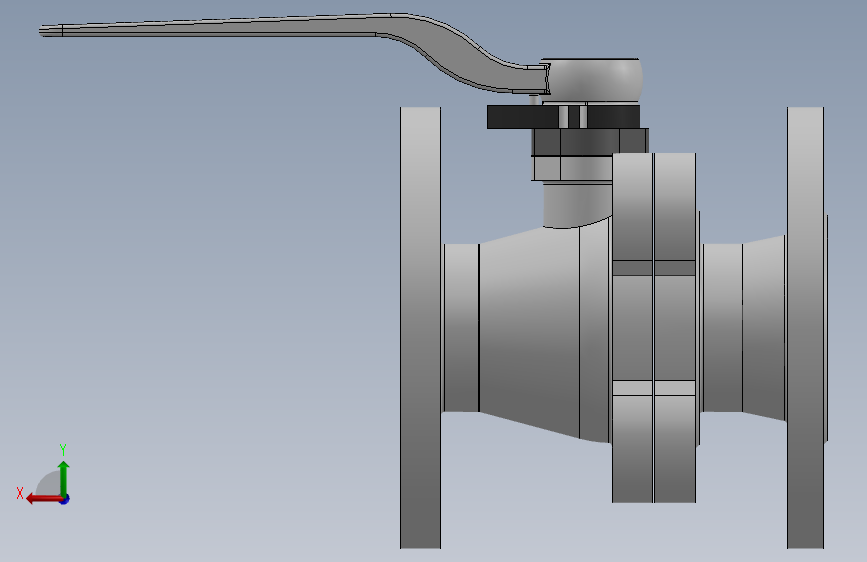Click the green Y axis arrow of the triad

pyautogui.click(x=64, y=478)
